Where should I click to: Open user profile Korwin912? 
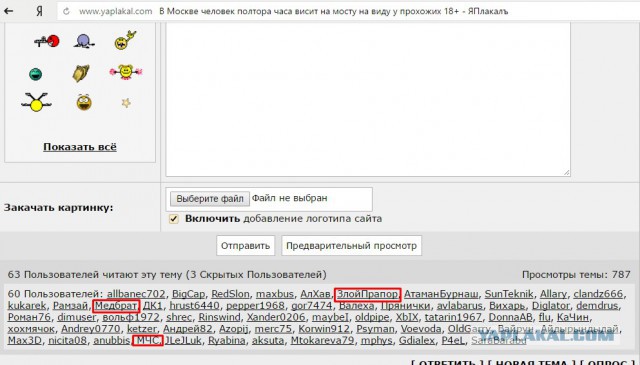324,329
